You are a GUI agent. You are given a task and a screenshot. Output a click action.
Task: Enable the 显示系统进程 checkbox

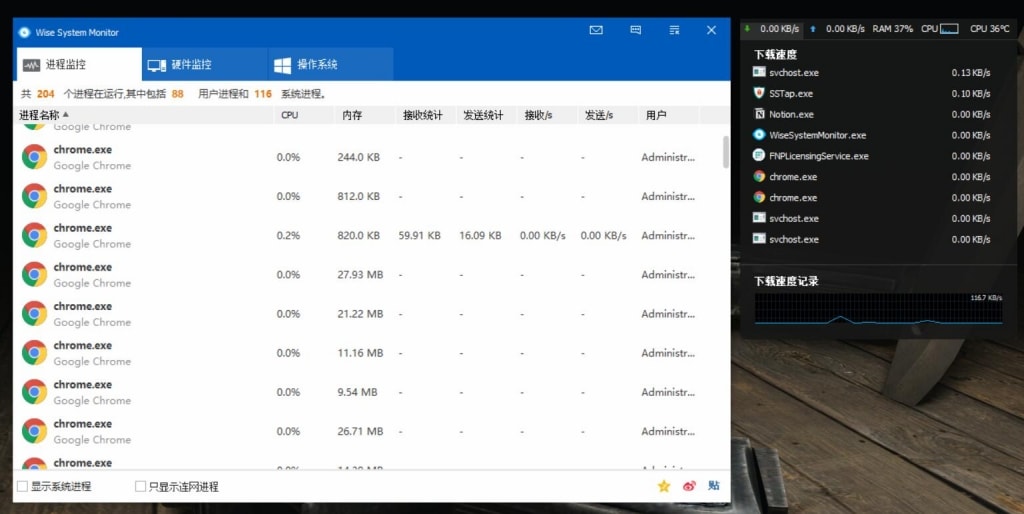pos(22,486)
